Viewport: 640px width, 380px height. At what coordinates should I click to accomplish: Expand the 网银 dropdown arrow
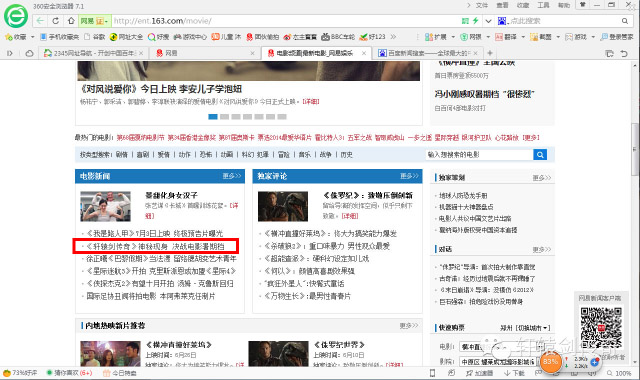tap(488, 37)
